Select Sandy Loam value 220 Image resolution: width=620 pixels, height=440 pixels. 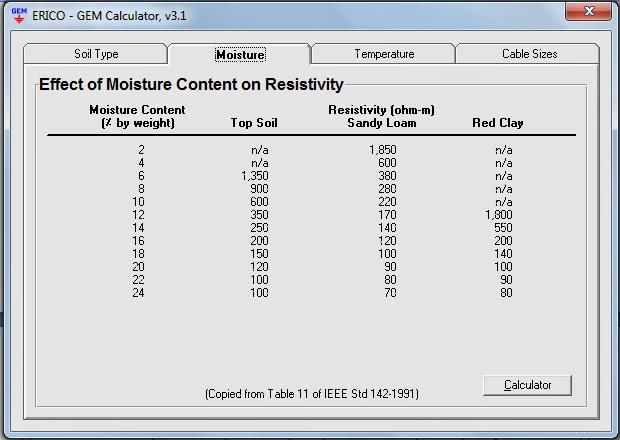pyautogui.click(x=387, y=202)
